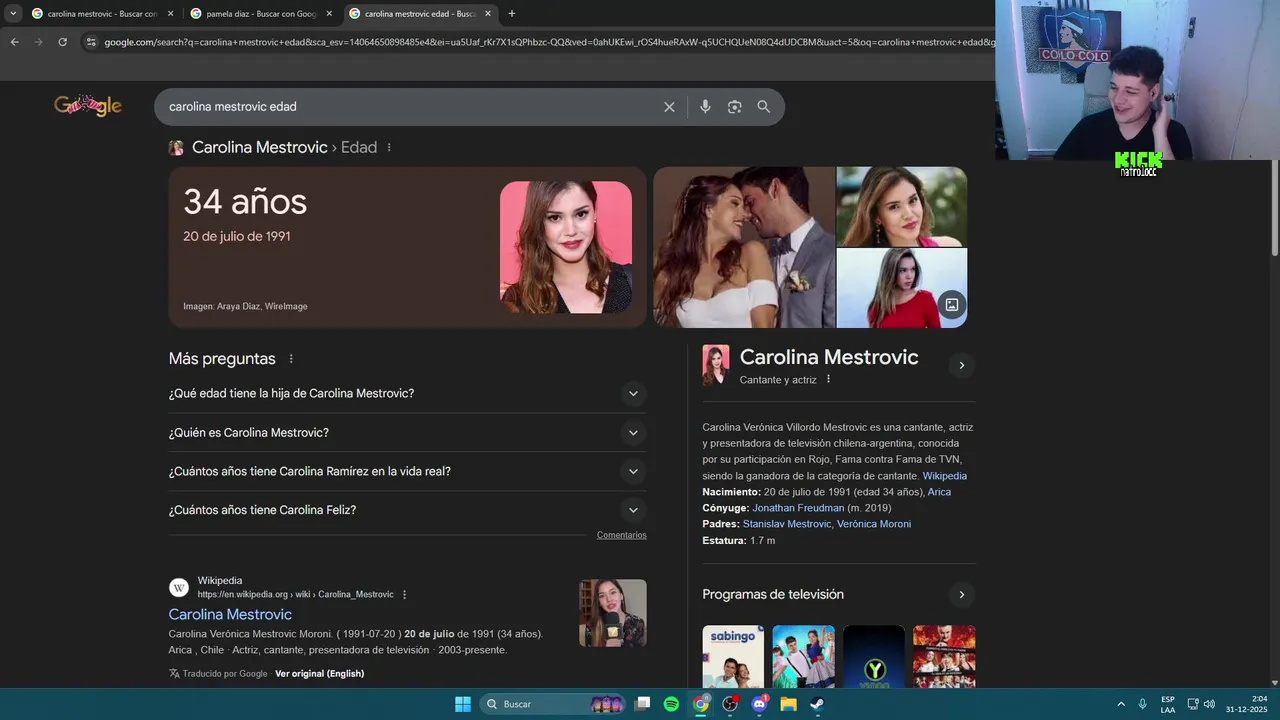1280x720 pixels.
Task: Open the wedding couple photo
Action: (744, 247)
